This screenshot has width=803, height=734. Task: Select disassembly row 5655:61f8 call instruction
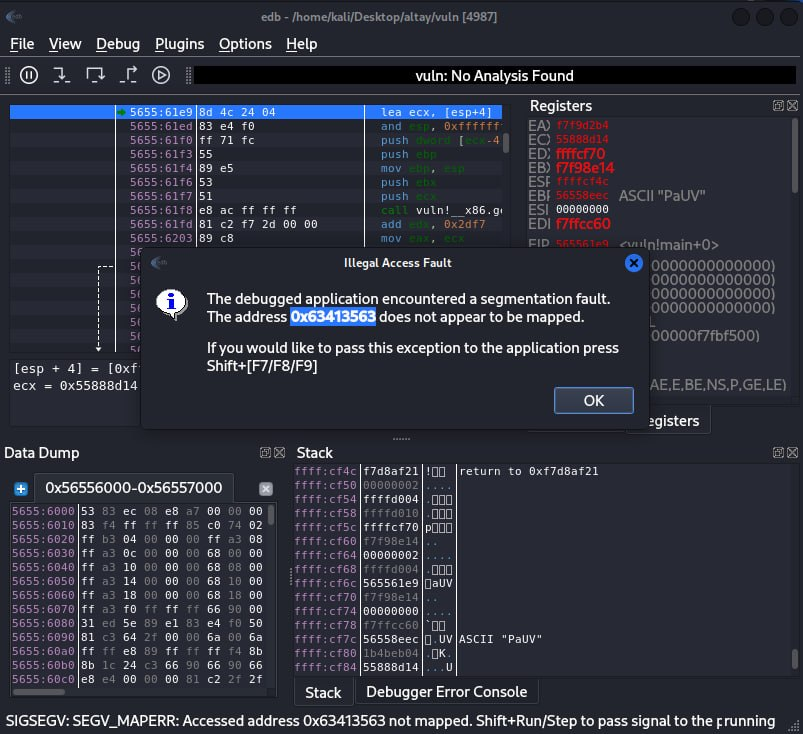[256, 210]
